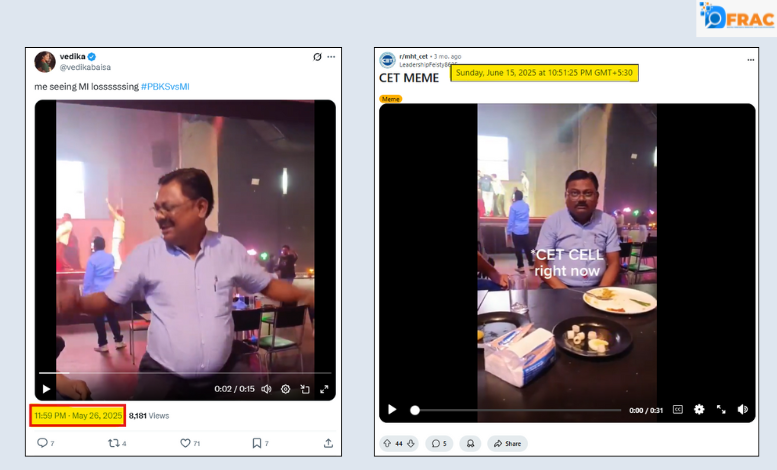Open the #PBKSvsMI hashtag link
This screenshot has width=777, height=470.
click(165, 87)
